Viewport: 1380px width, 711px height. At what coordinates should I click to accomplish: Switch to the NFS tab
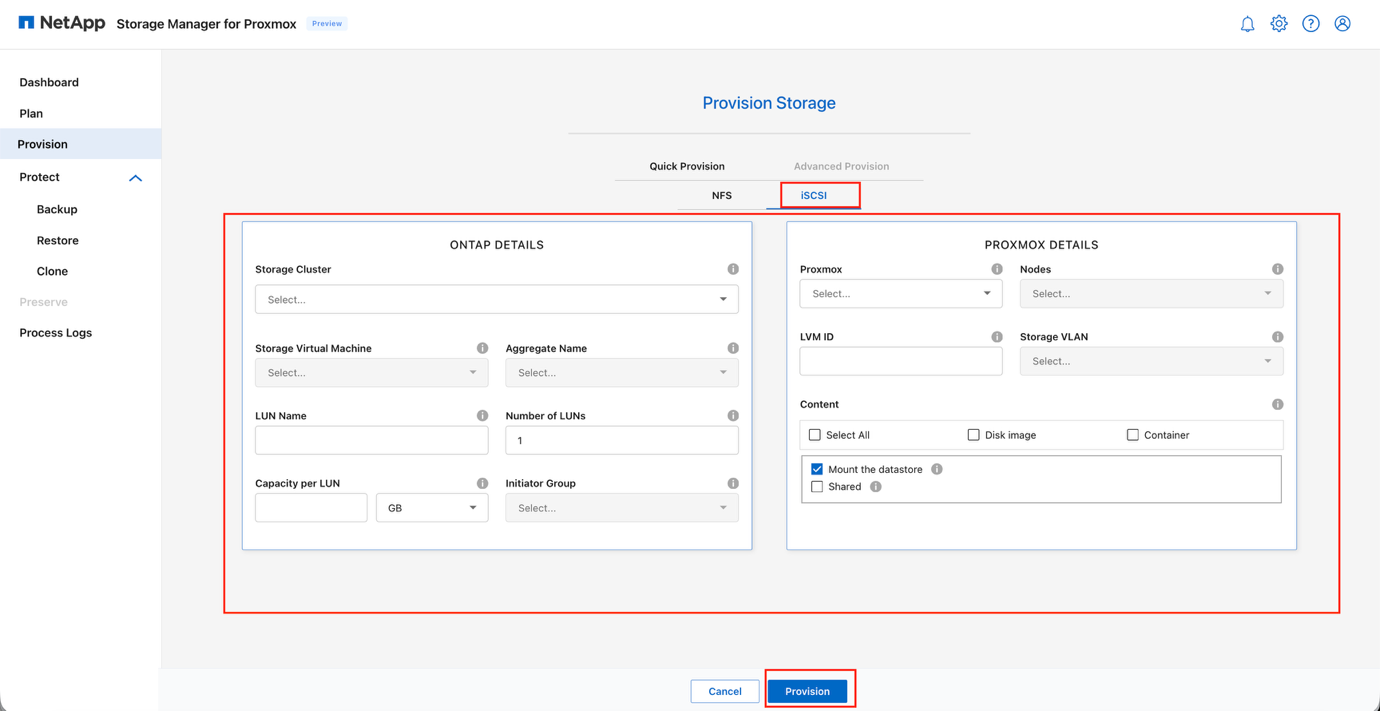click(x=721, y=195)
